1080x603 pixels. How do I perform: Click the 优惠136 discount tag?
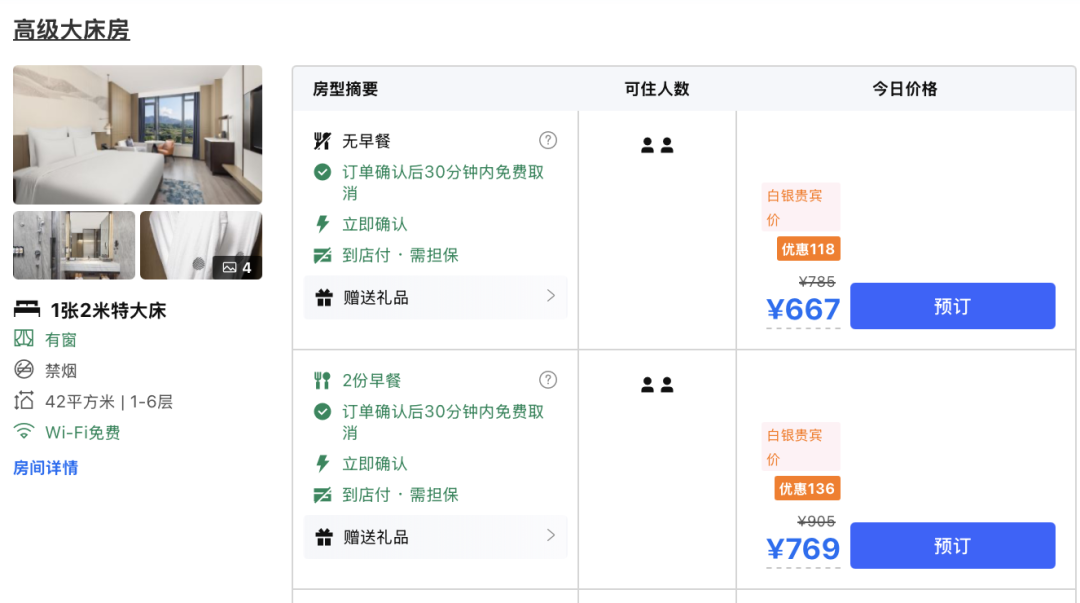[x=807, y=489]
